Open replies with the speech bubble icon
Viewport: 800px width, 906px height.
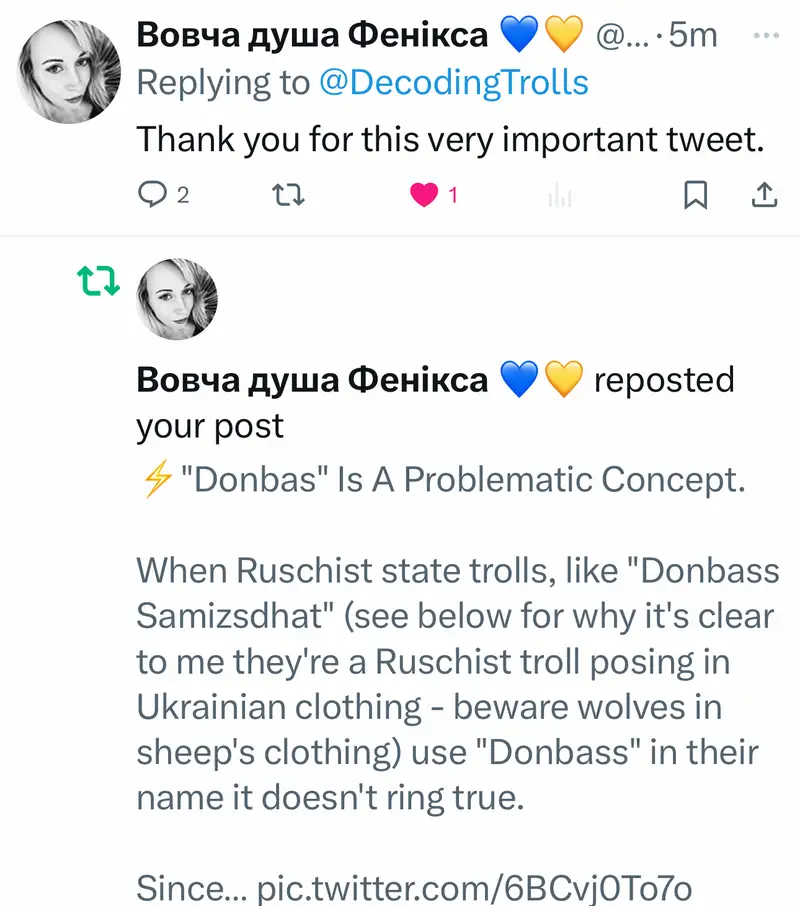pyautogui.click(x=151, y=195)
